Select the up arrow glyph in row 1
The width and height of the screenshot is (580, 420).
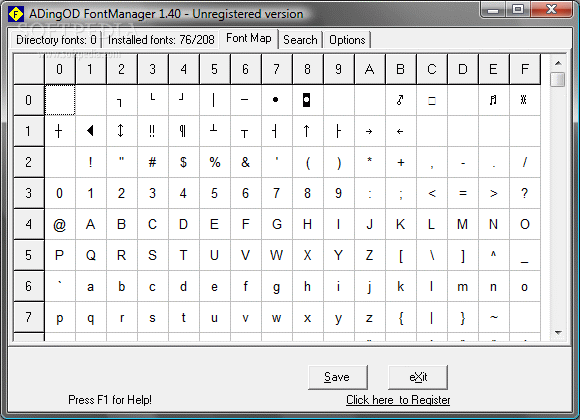click(x=307, y=131)
